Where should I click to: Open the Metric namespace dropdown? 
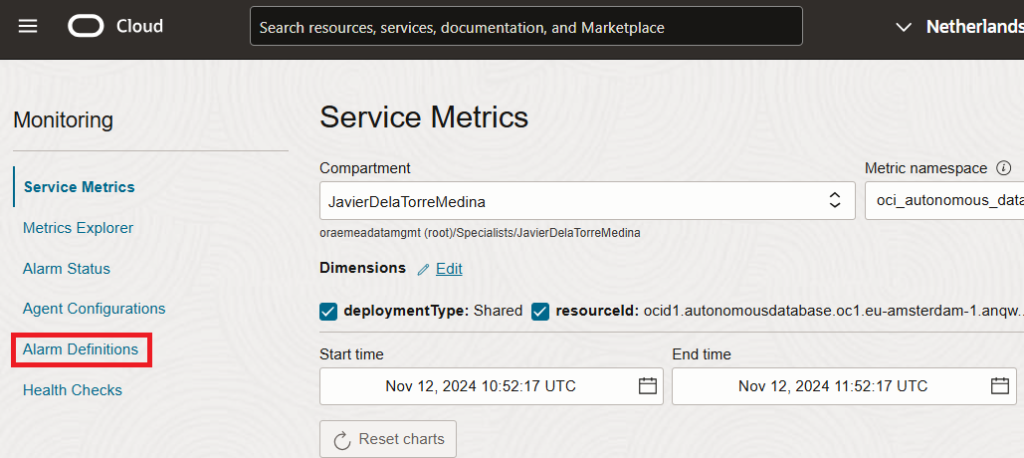click(943, 201)
